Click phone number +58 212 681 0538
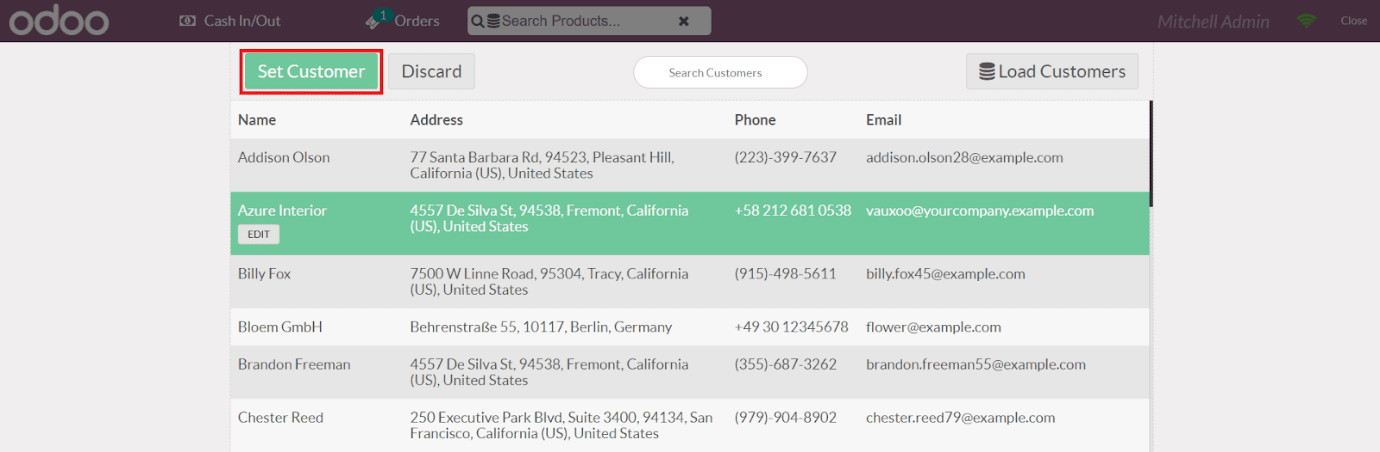Viewport: 1380px width, 452px height. click(793, 210)
